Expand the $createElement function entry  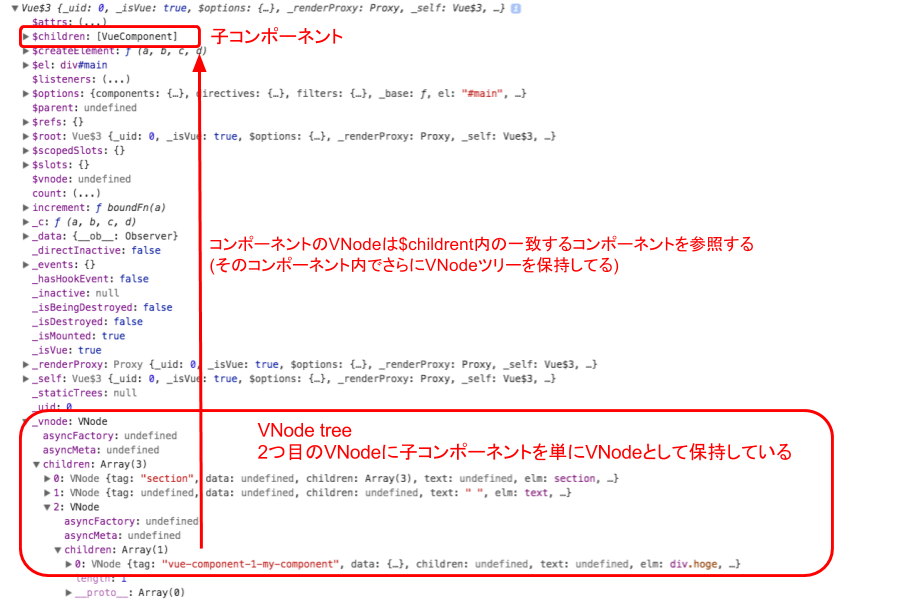26,51
